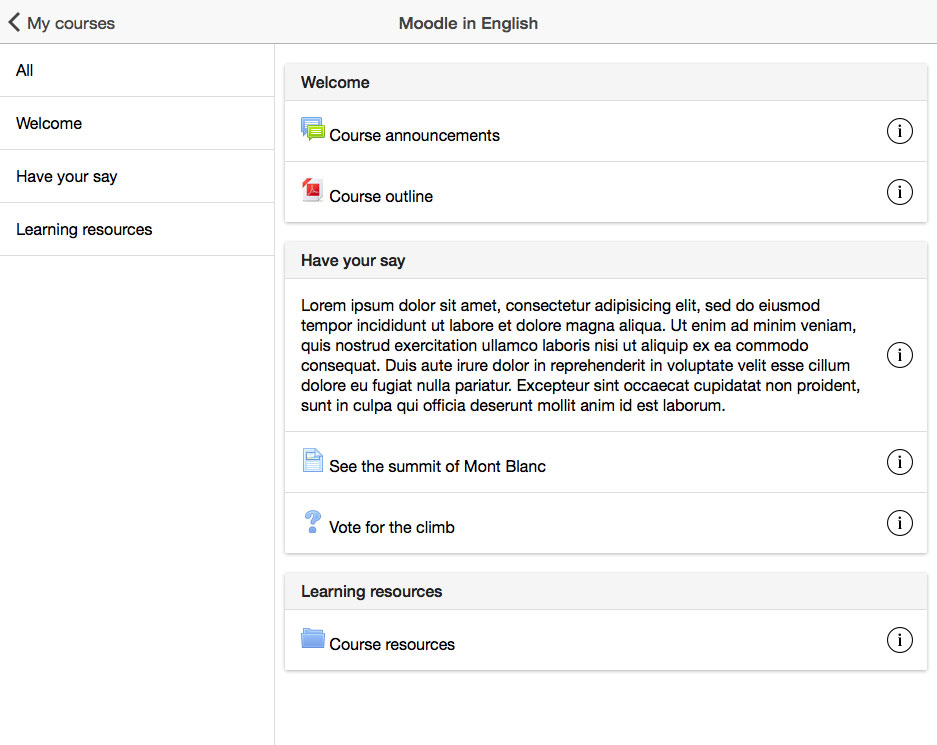937x745 pixels.
Task: Open the Course announcements link
Action: pyautogui.click(x=414, y=136)
